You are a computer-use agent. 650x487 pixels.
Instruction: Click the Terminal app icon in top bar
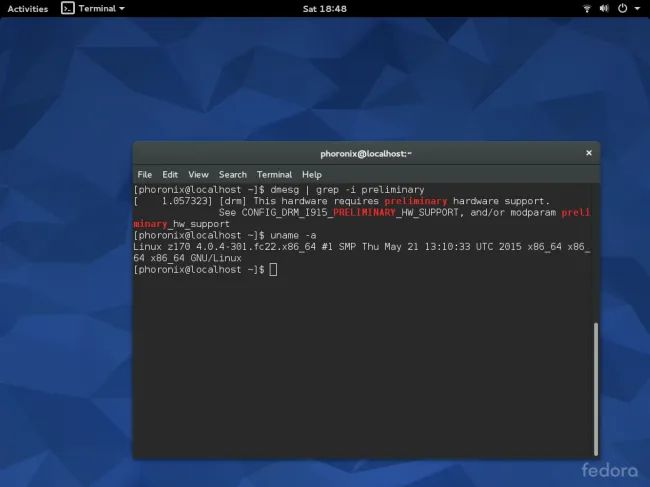coord(67,8)
